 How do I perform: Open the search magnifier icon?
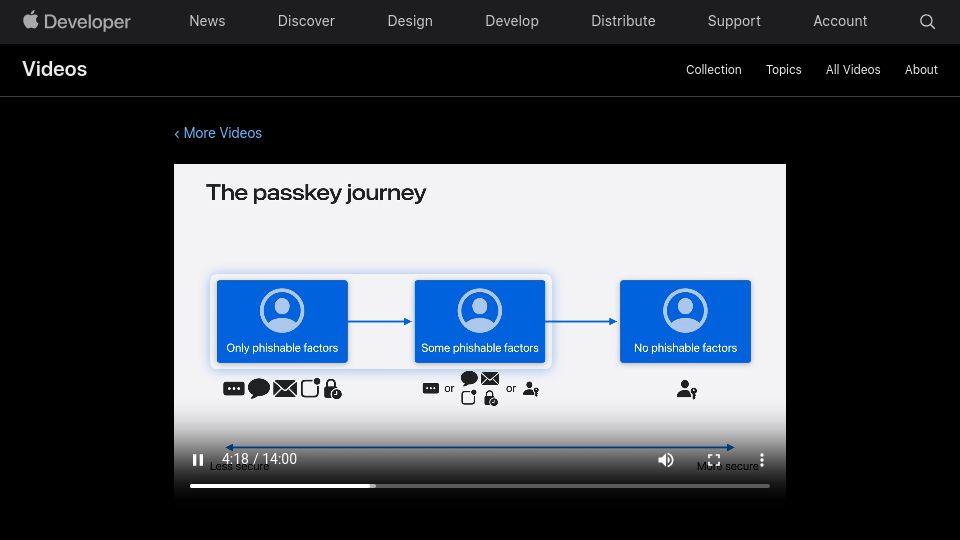point(927,21)
